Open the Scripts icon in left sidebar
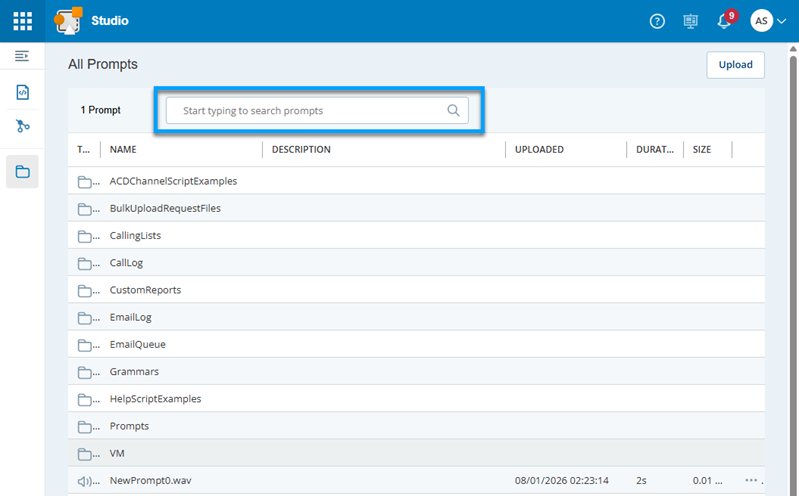The width and height of the screenshot is (799, 497). (x=22, y=92)
